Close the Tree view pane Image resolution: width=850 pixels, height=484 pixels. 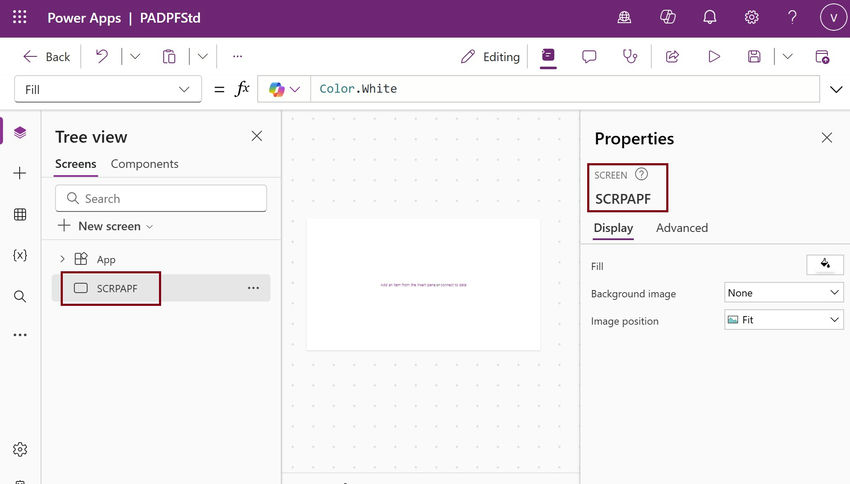tap(257, 136)
